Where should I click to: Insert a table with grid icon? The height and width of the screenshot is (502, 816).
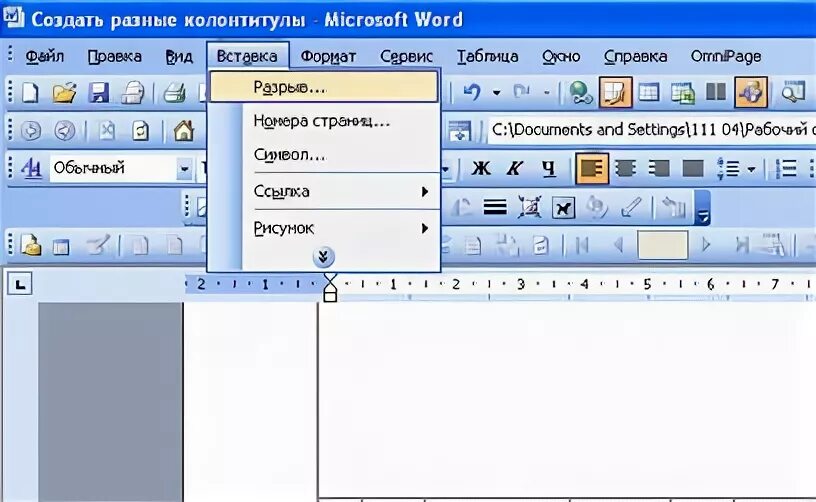649,93
